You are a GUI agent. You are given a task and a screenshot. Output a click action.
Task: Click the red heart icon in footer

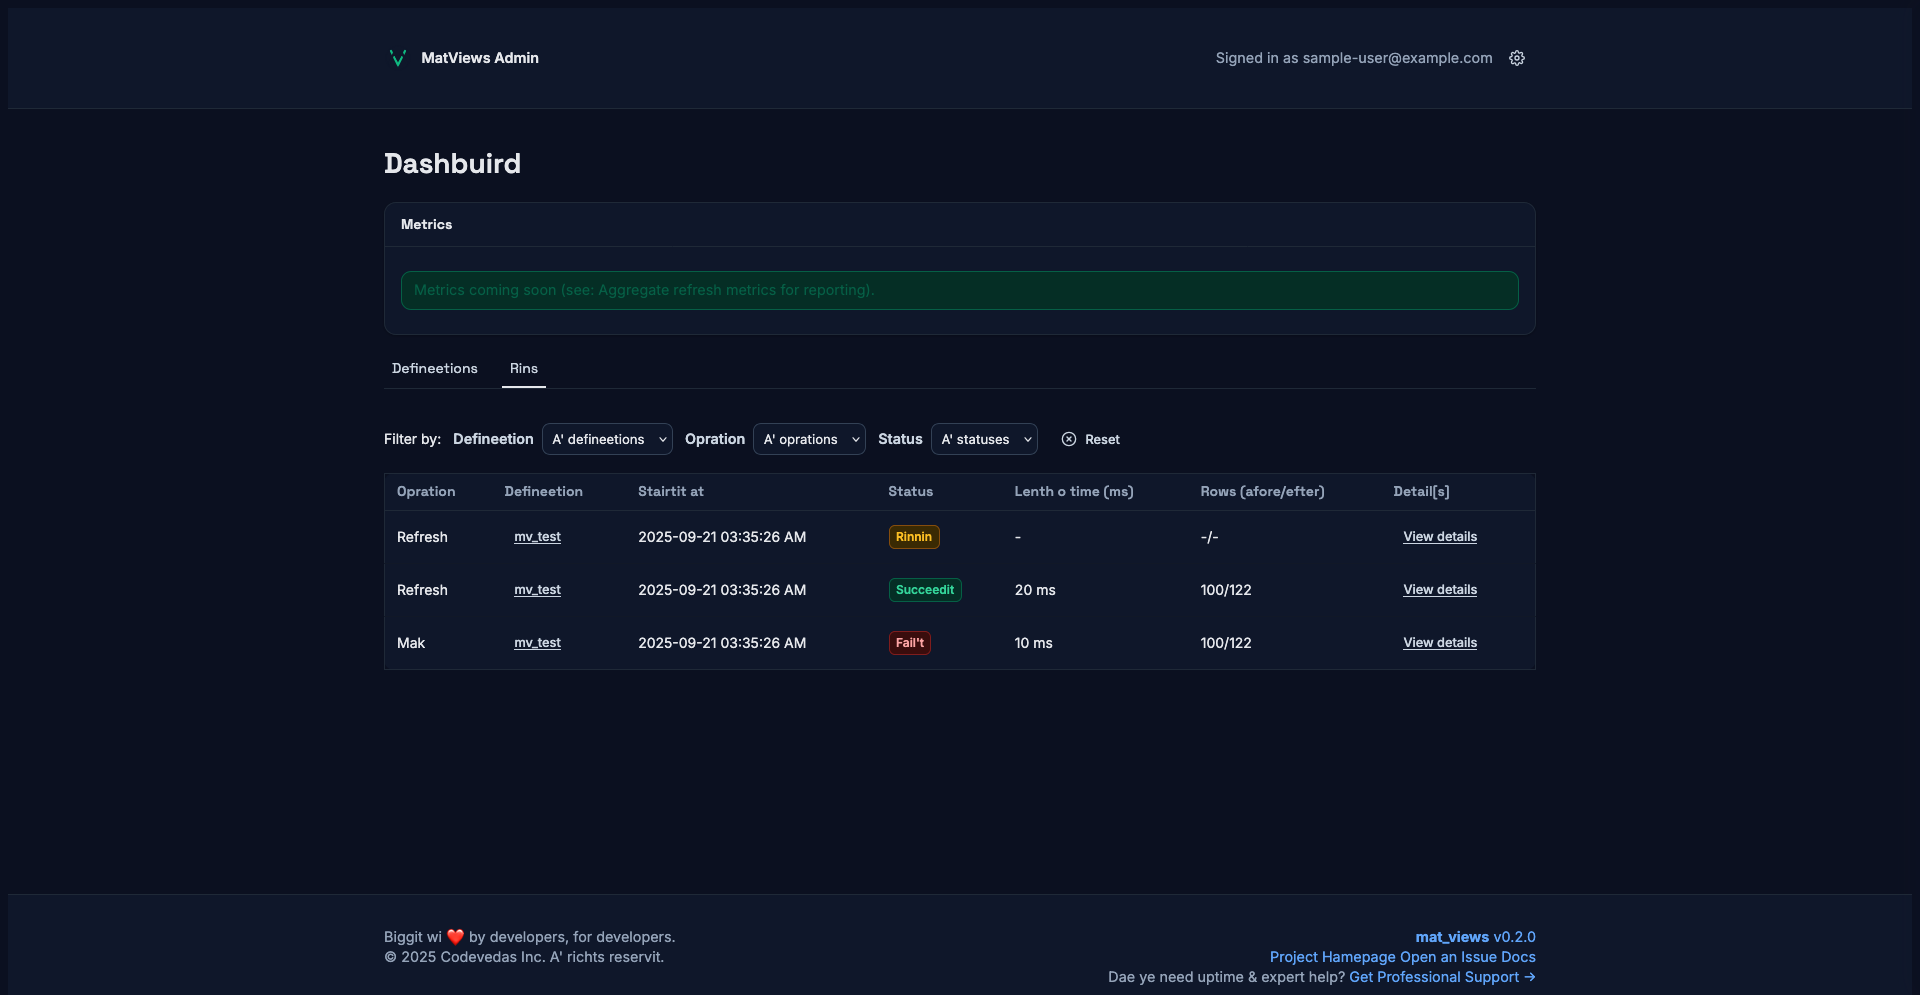point(455,937)
